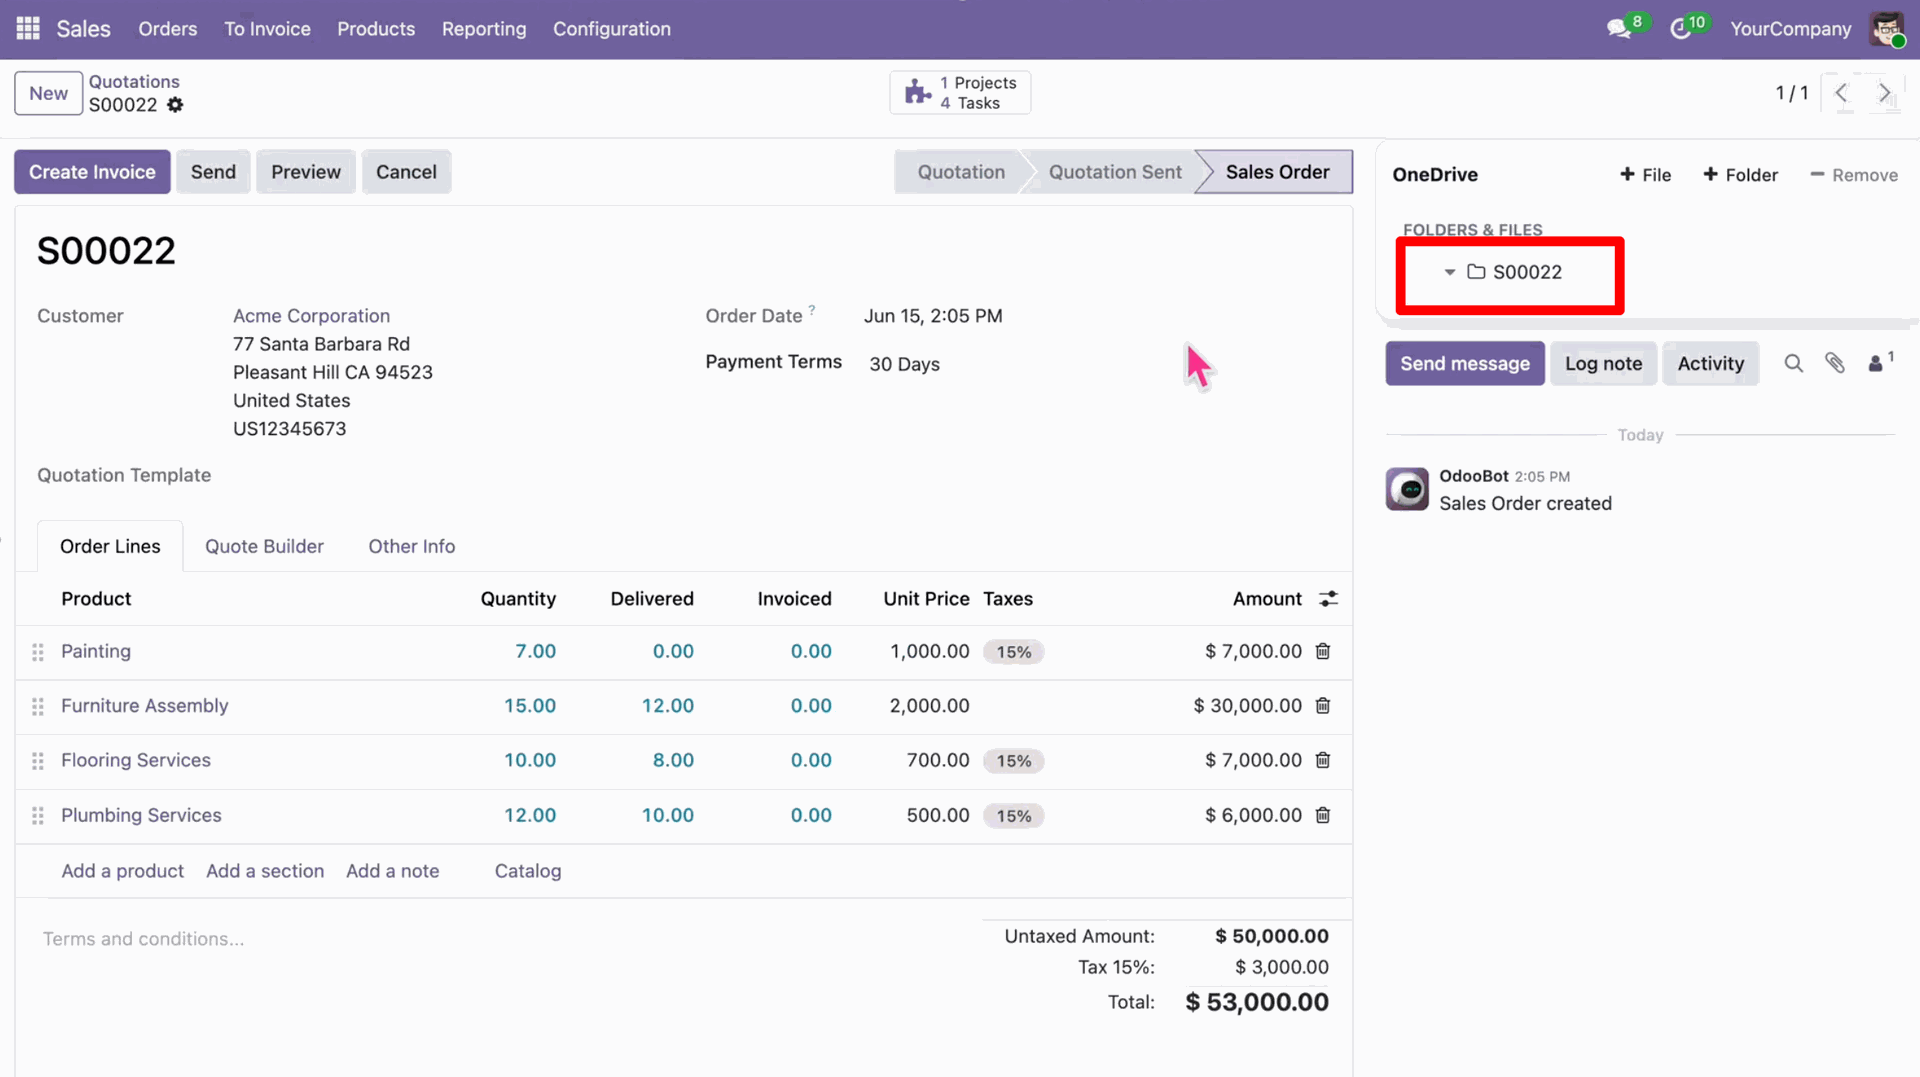This screenshot has width=1920, height=1077.
Task: Switch to the Other Info tab
Action: click(x=411, y=546)
